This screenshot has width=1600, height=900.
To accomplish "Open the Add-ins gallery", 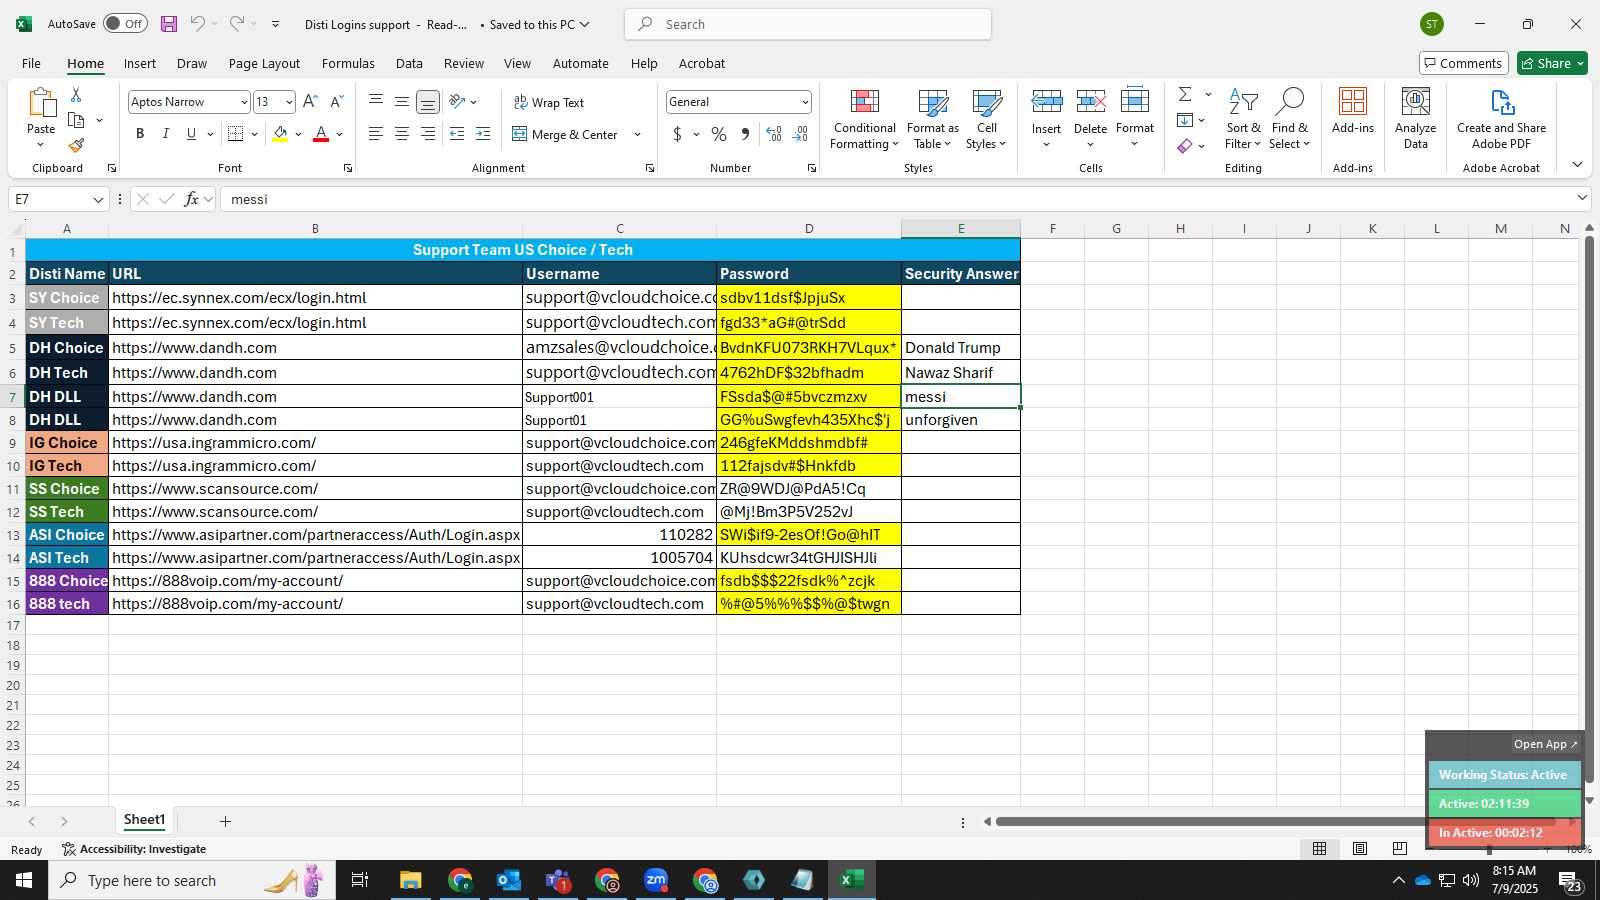I will (x=1353, y=110).
